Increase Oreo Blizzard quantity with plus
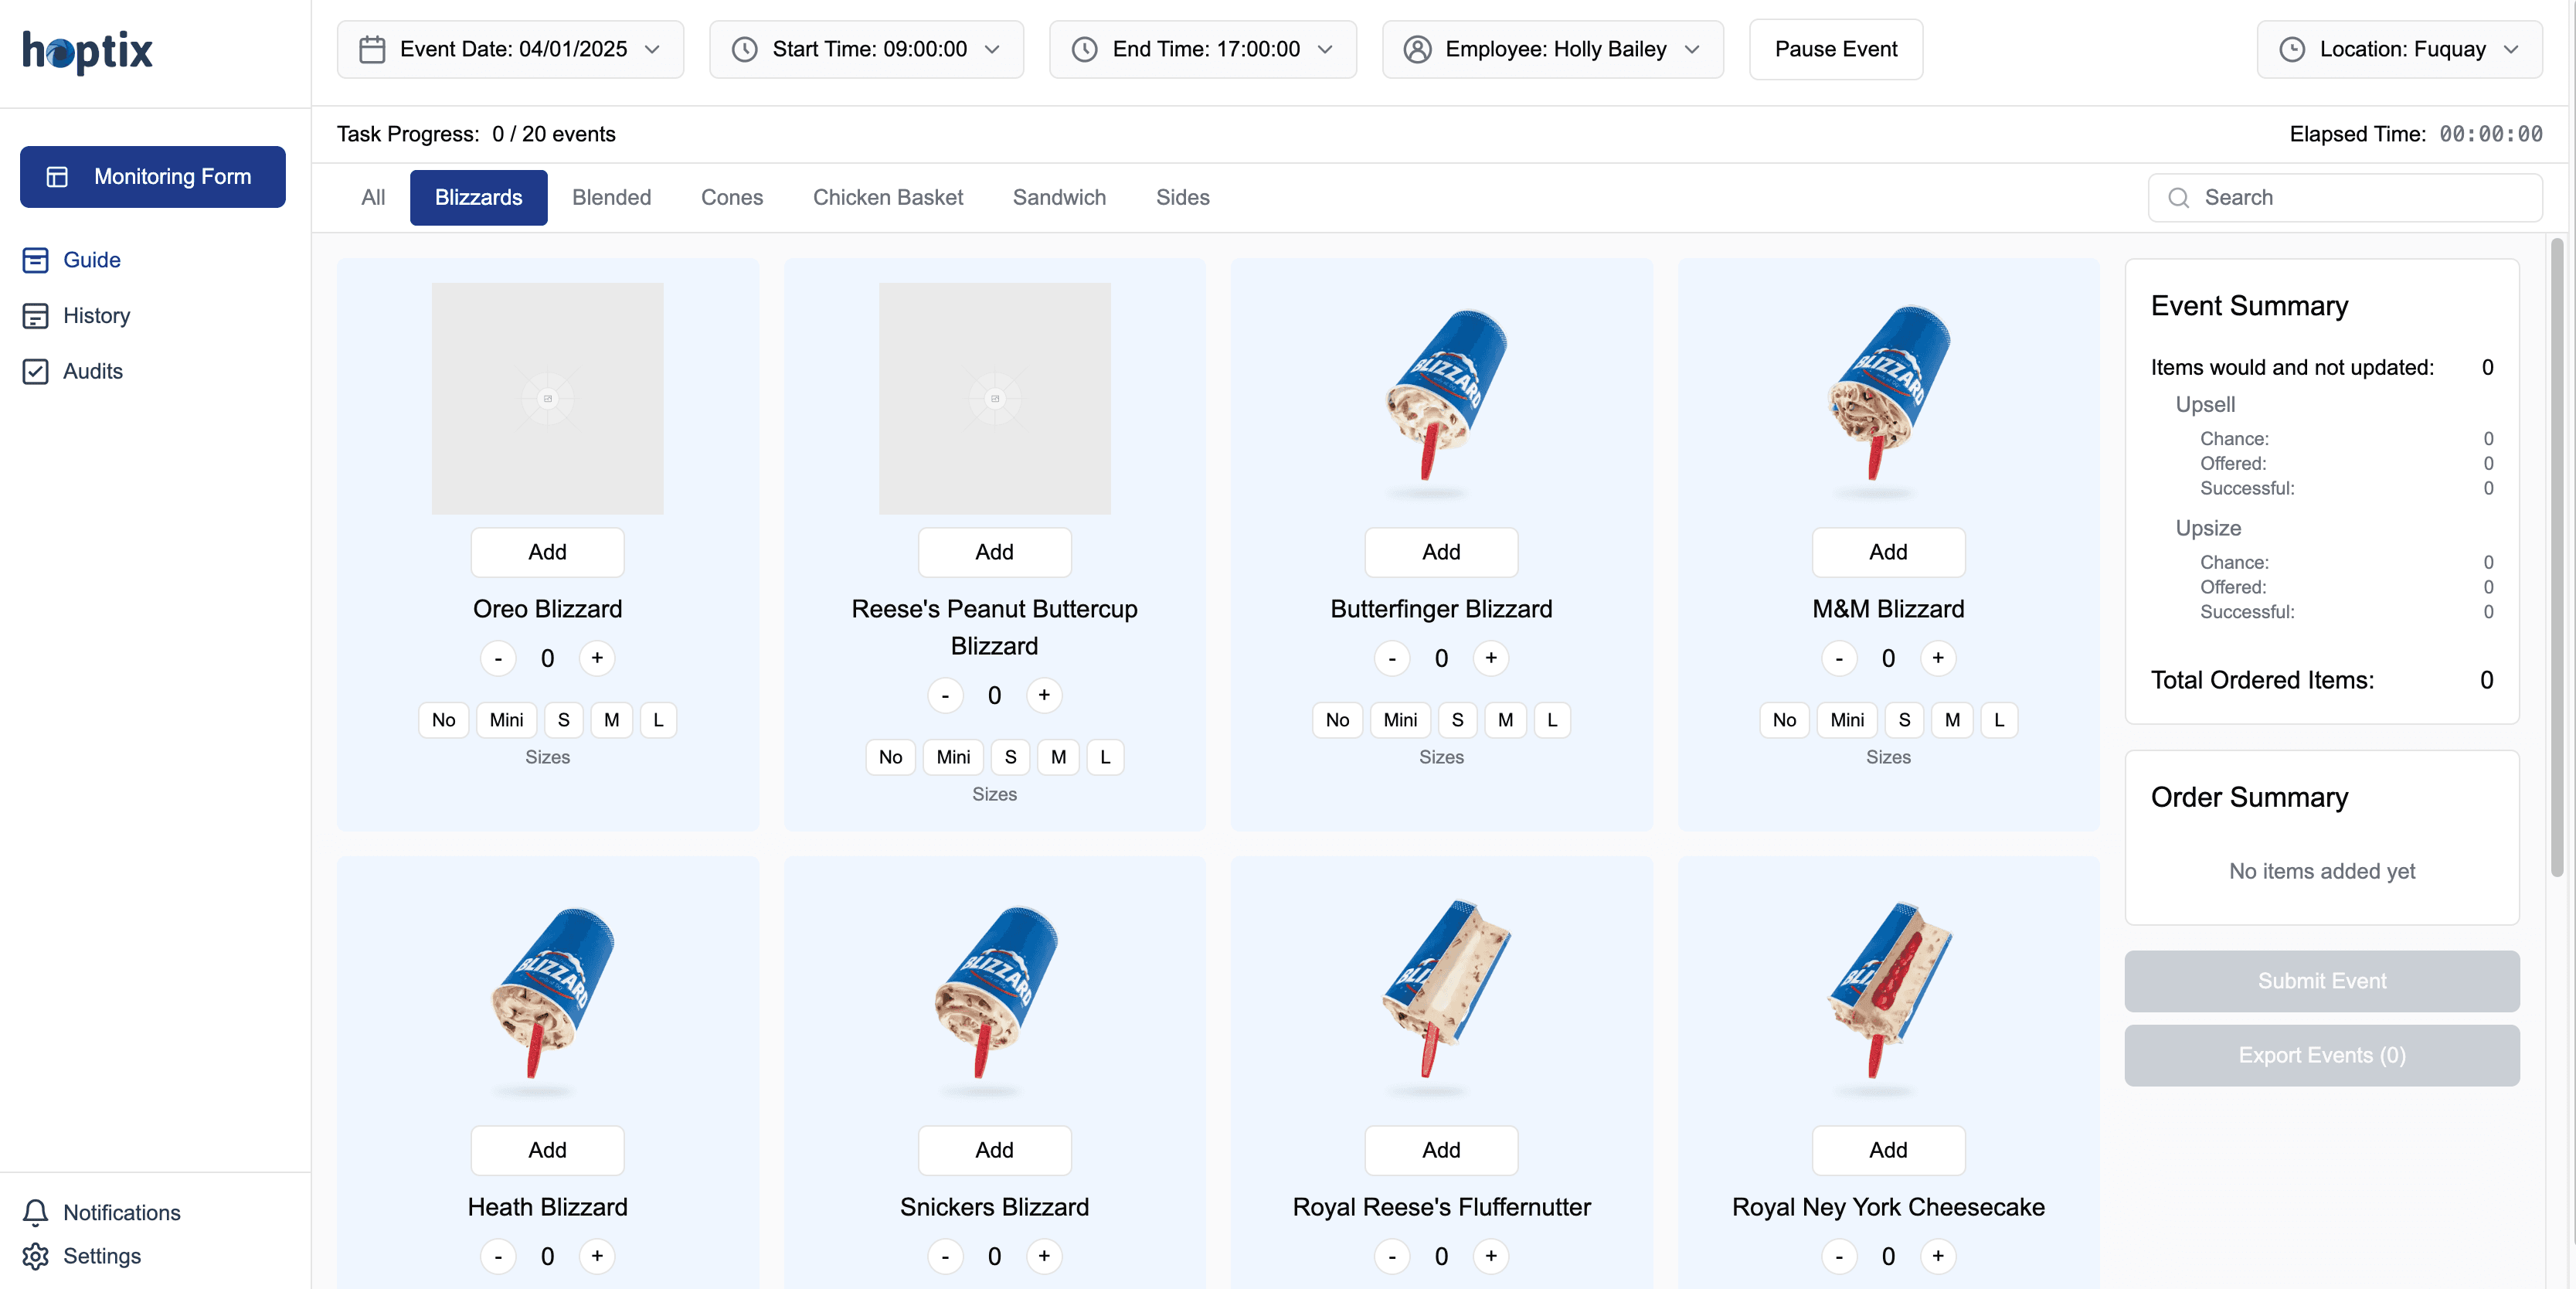The height and width of the screenshot is (1289, 2576). click(597, 658)
